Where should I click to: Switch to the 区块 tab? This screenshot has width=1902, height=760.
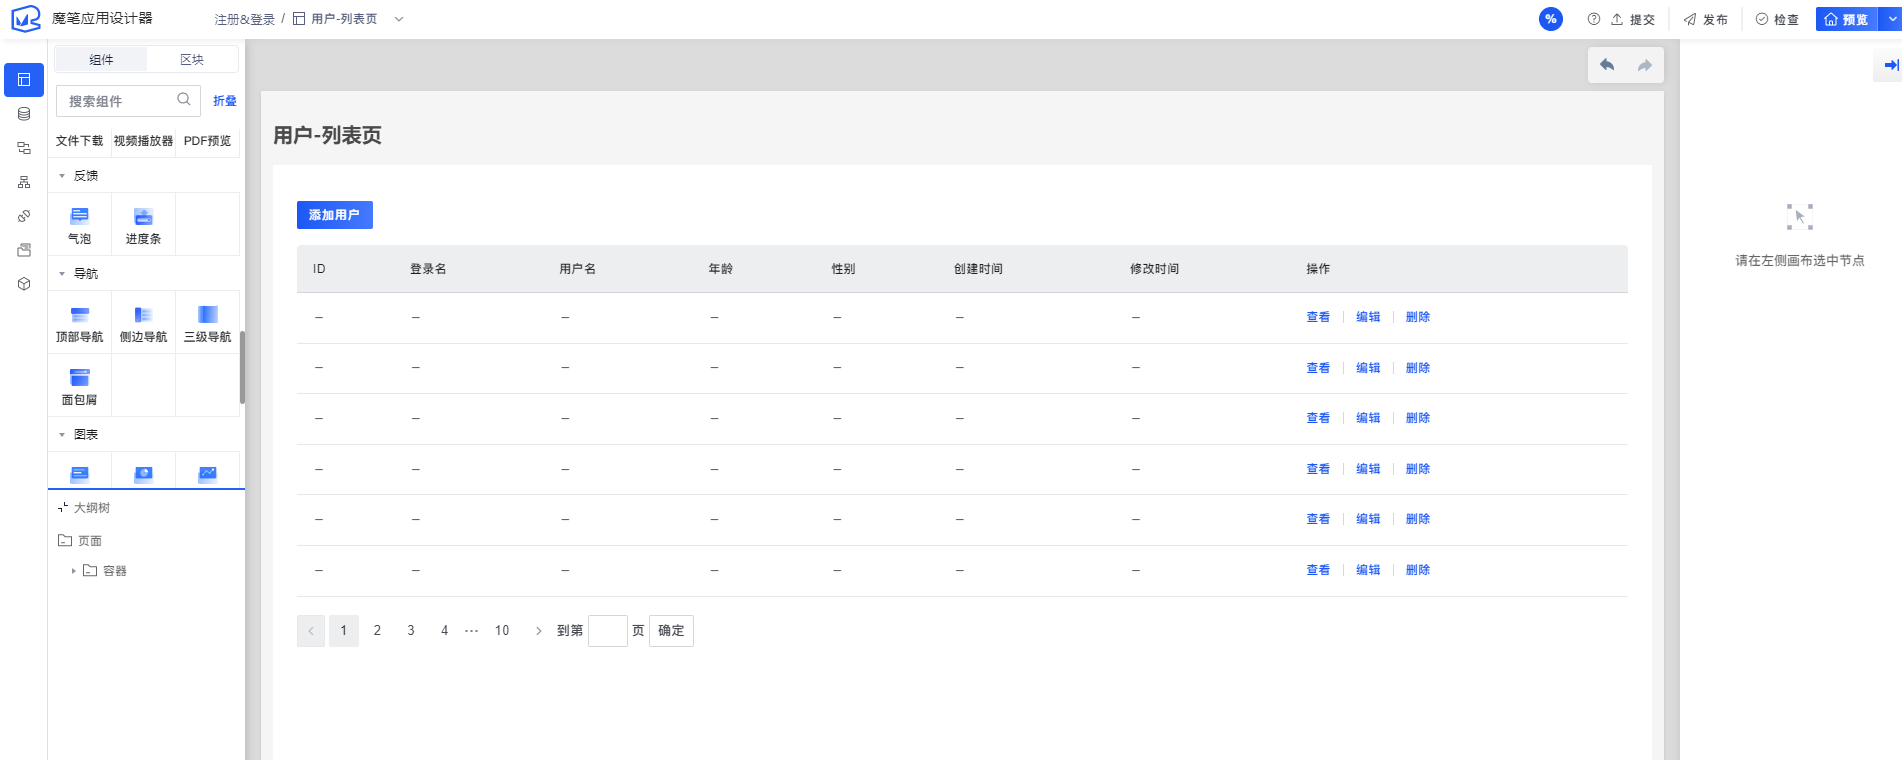[192, 60]
